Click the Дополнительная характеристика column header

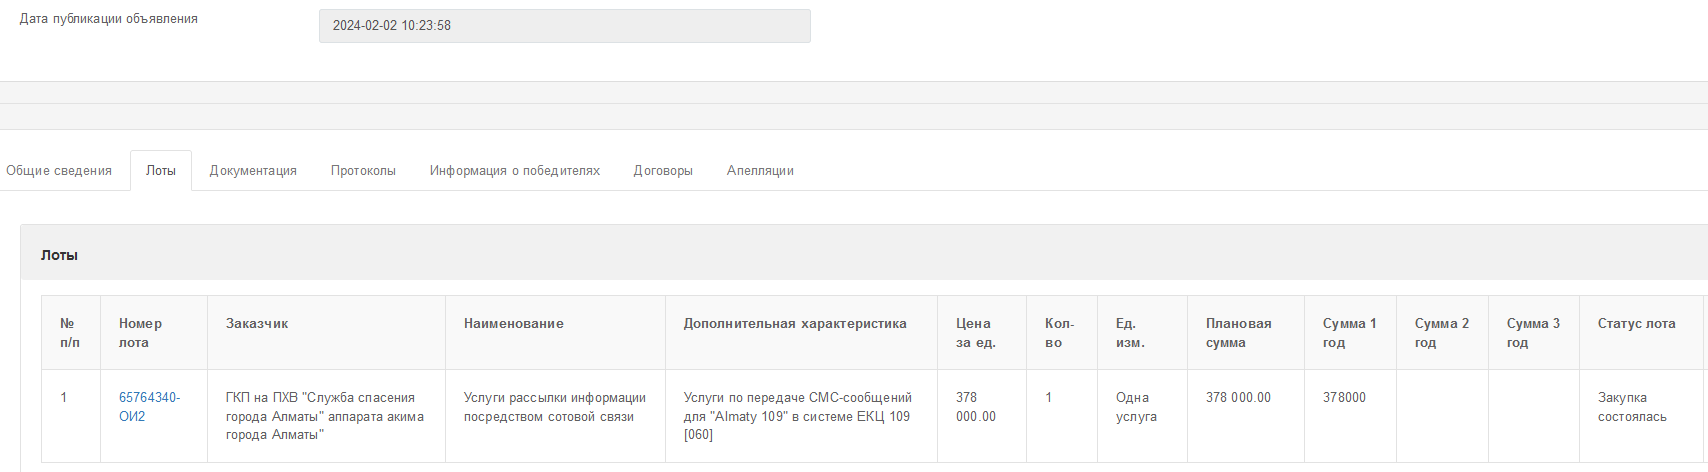(x=795, y=324)
